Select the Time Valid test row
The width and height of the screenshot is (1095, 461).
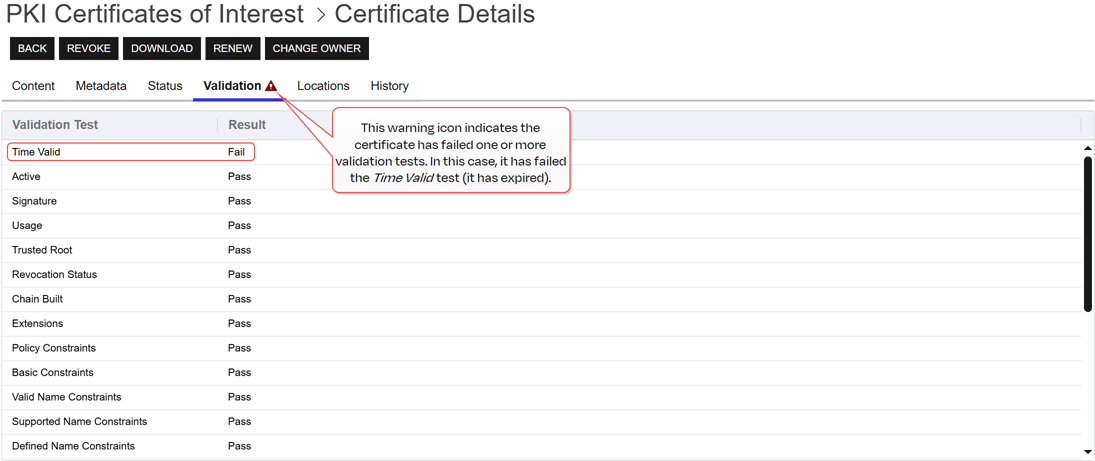pos(36,152)
